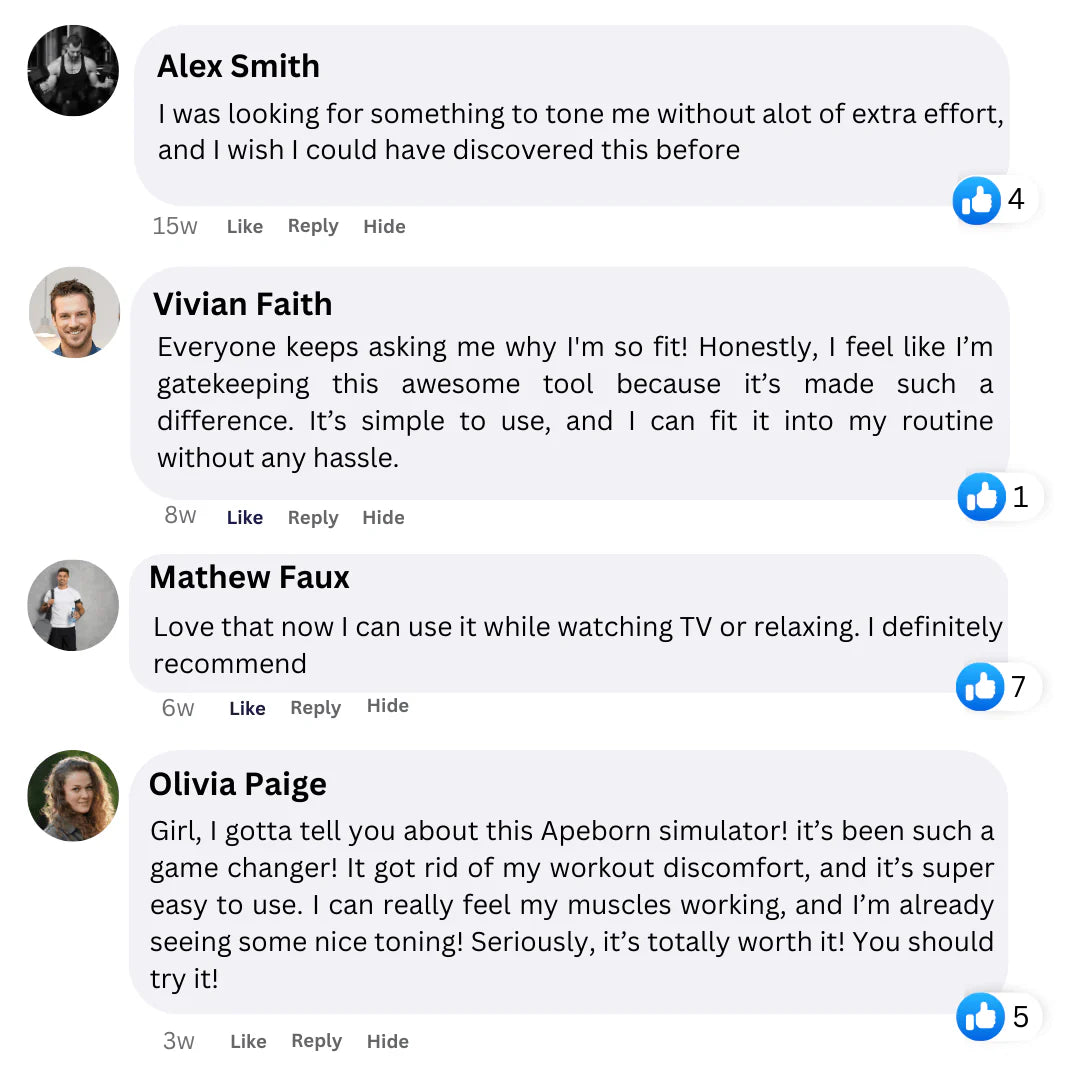Hide Mathew Faux's comment
Viewport: 1080px width, 1080px height.
click(x=387, y=706)
